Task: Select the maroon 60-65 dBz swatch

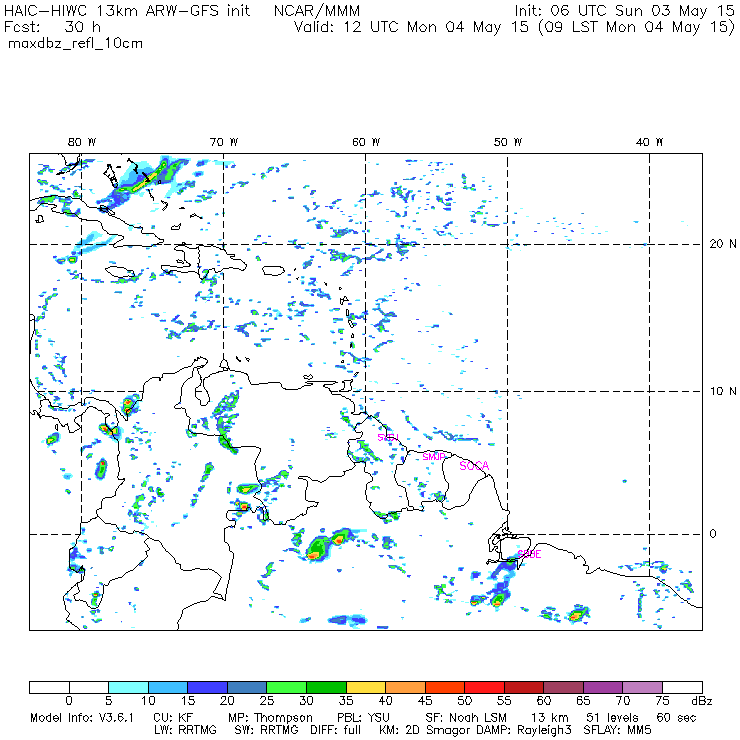Action: pyautogui.click(x=563, y=687)
